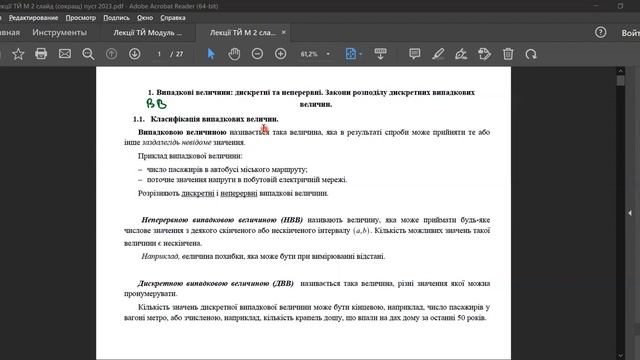Expand the right side panel arrow
Image resolution: width=640 pixels, height=360 pixels.
tap(630, 213)
